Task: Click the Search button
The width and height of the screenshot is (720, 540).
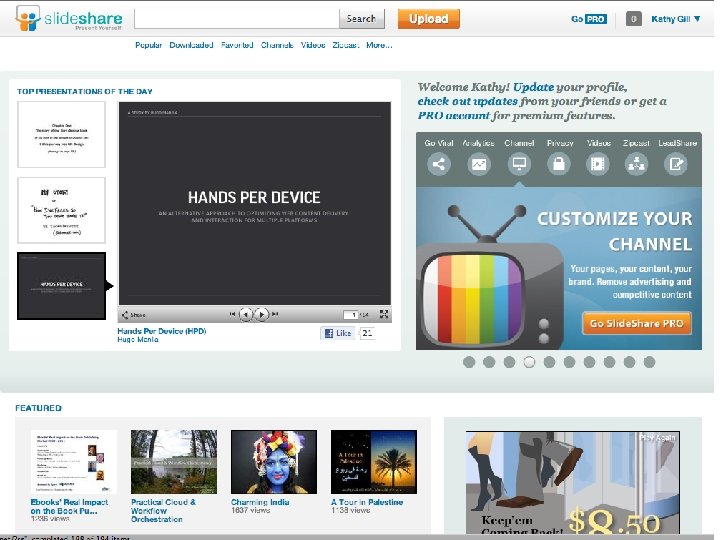Action: 361,19
